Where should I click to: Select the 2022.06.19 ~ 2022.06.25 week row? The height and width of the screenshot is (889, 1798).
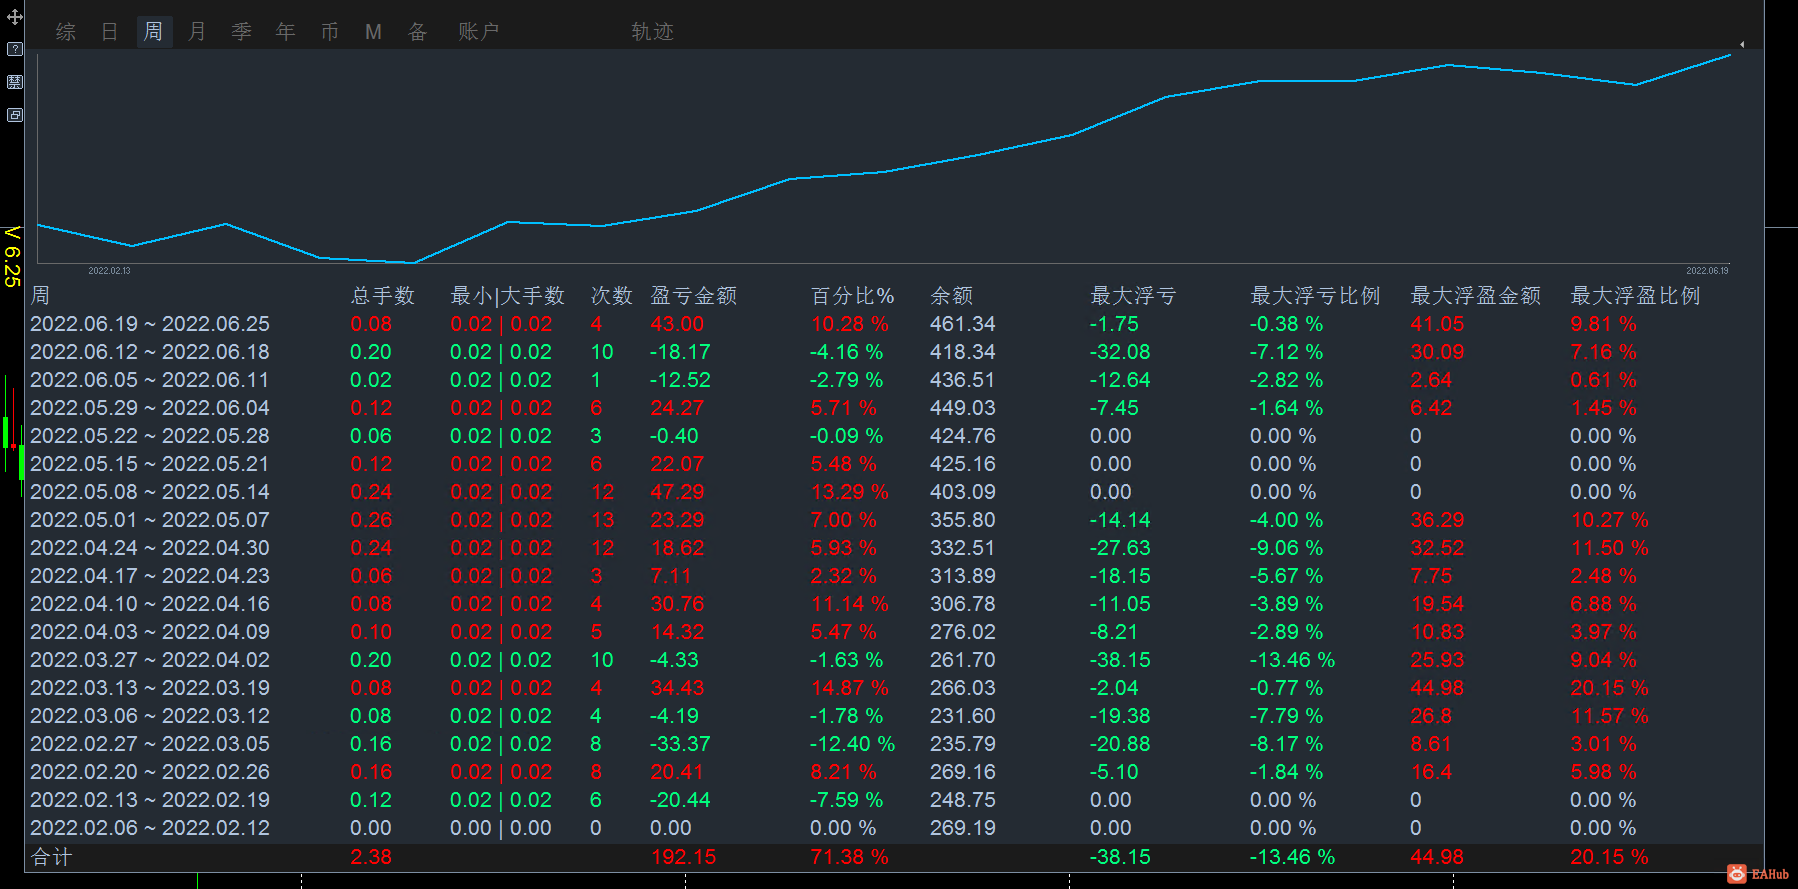pos(894,324)
